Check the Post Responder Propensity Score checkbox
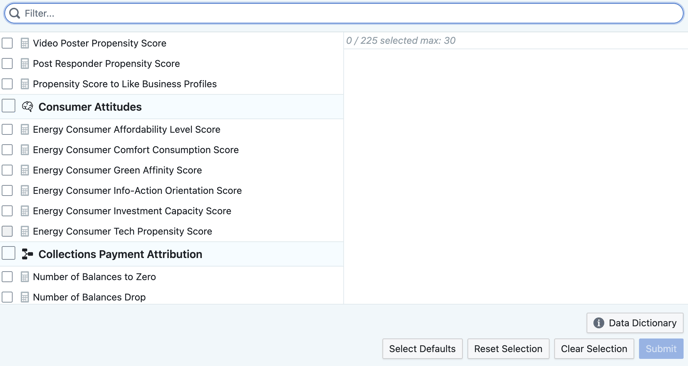 pyautogui.click(x=7, y=64)
